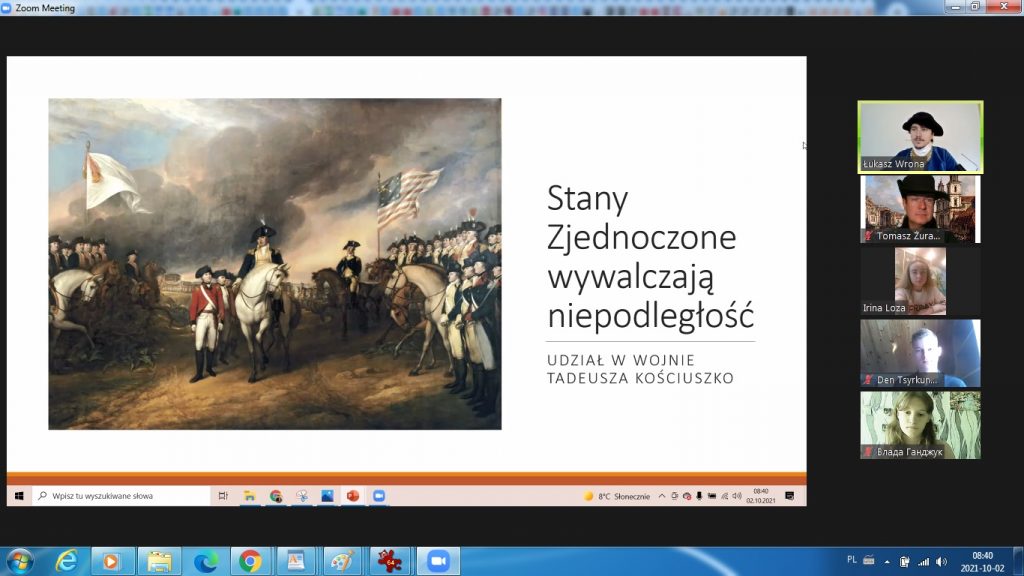Open the PL input language selector
Screen dimensions: 1024x576
tap(851, 561)
